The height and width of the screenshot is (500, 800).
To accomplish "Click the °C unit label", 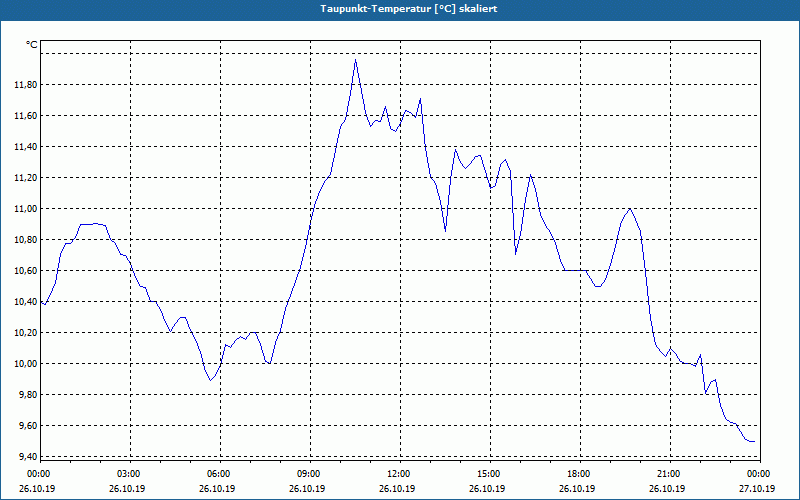I will (x=32, y=45).
